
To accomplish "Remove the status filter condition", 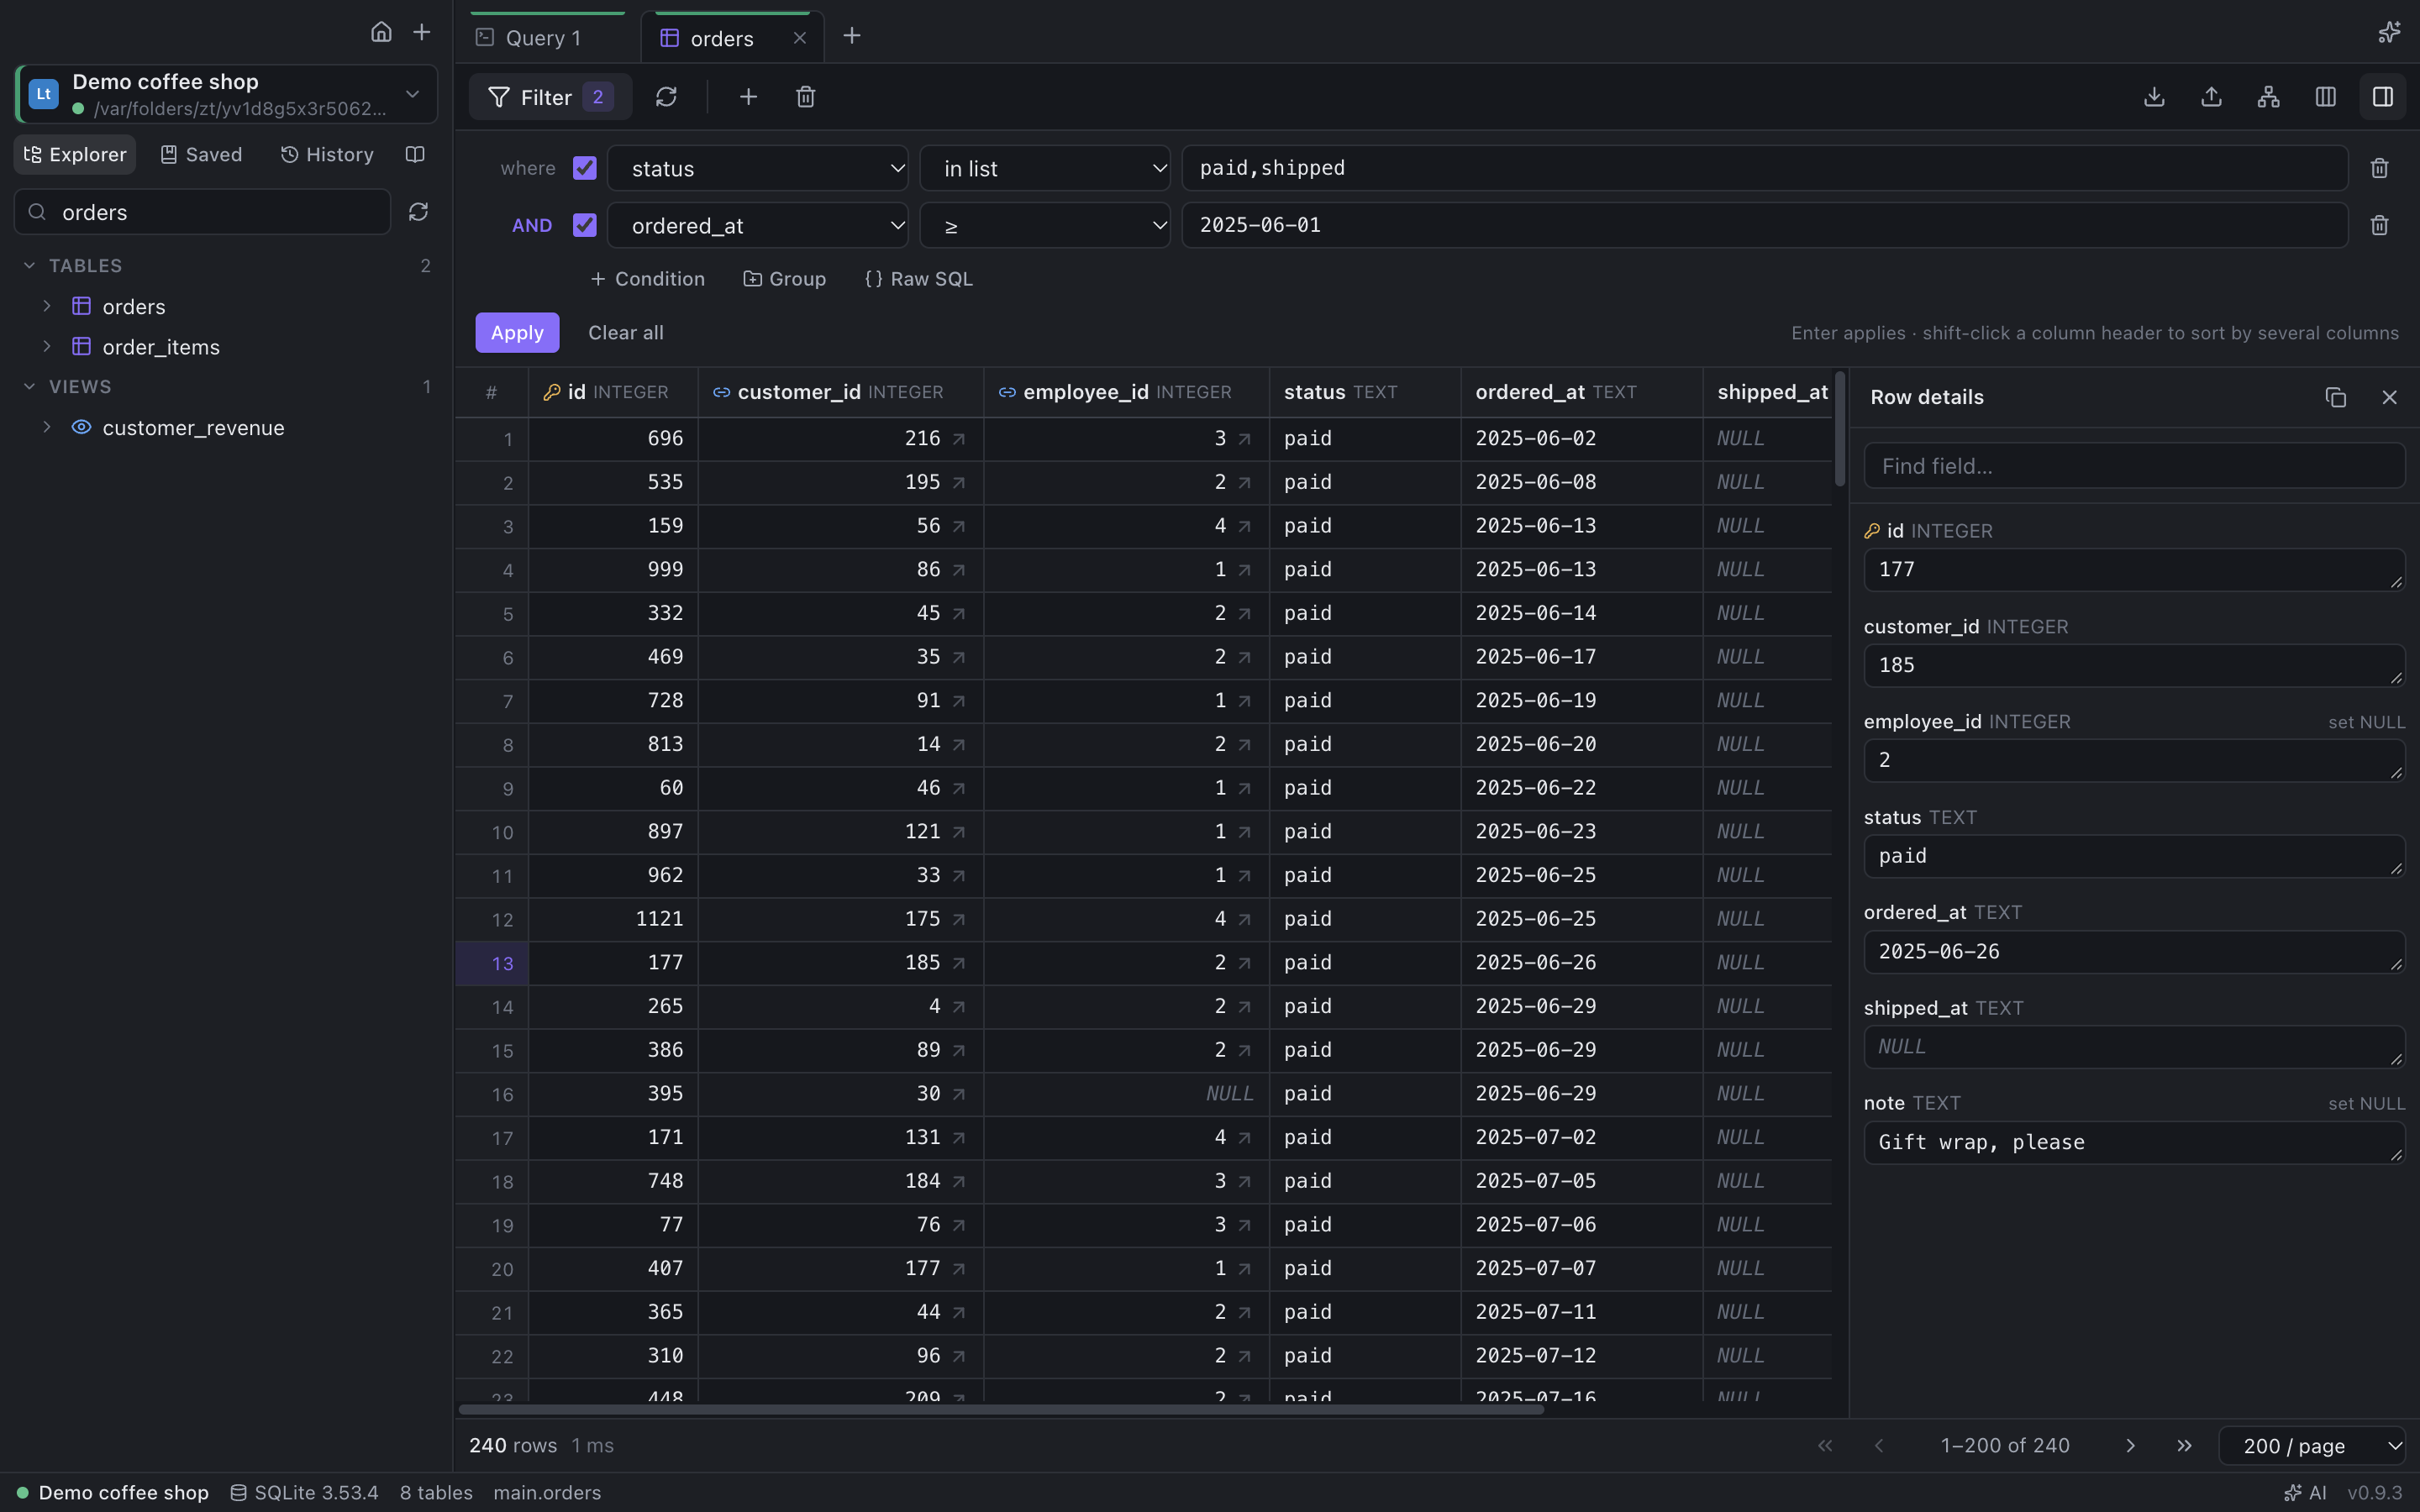I will point(2379,168).
